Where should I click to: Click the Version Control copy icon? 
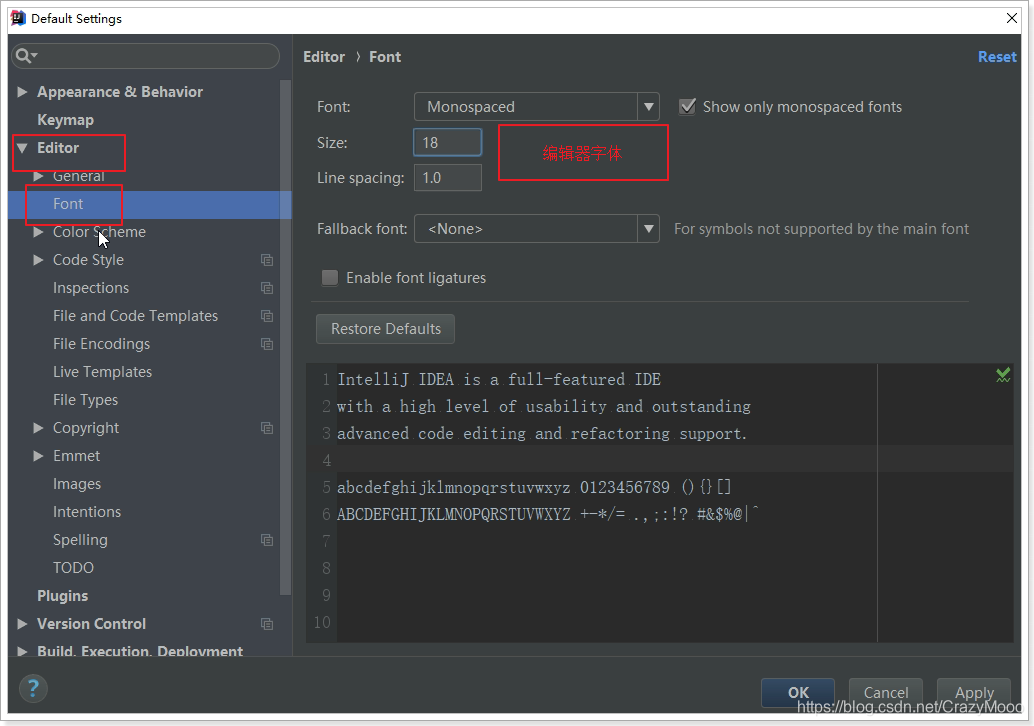tap(267, 624)
